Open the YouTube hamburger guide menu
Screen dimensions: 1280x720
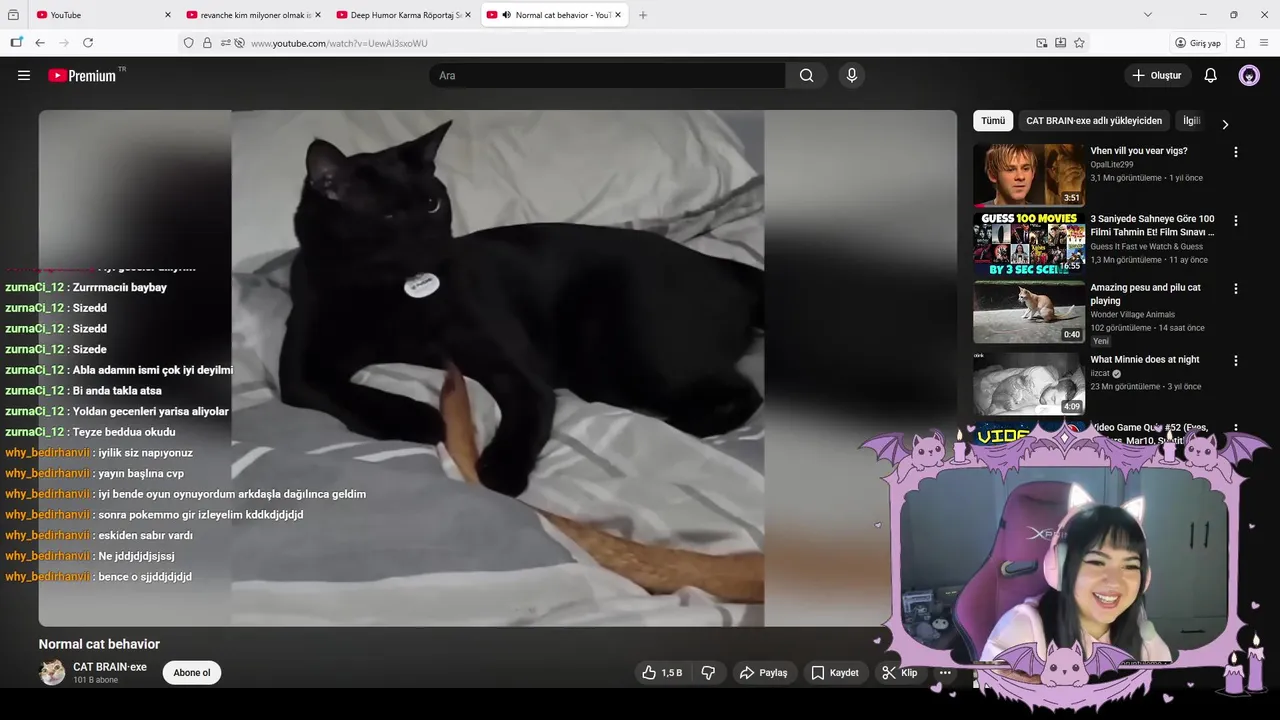click(24, 75)
